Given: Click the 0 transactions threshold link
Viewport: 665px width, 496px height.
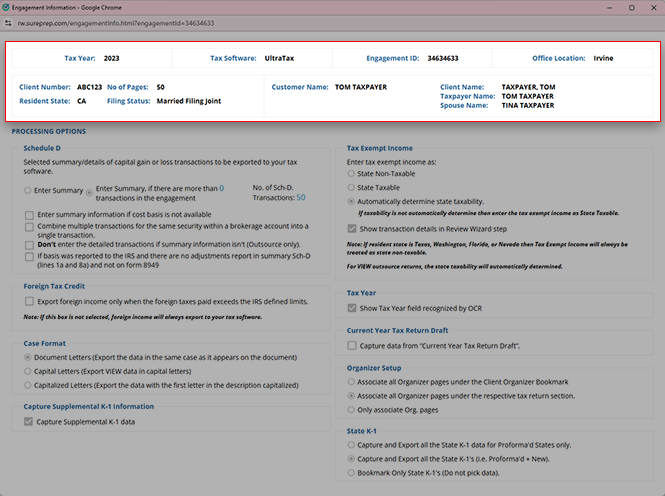Looking at the screenshot, I should click(222, 188).
